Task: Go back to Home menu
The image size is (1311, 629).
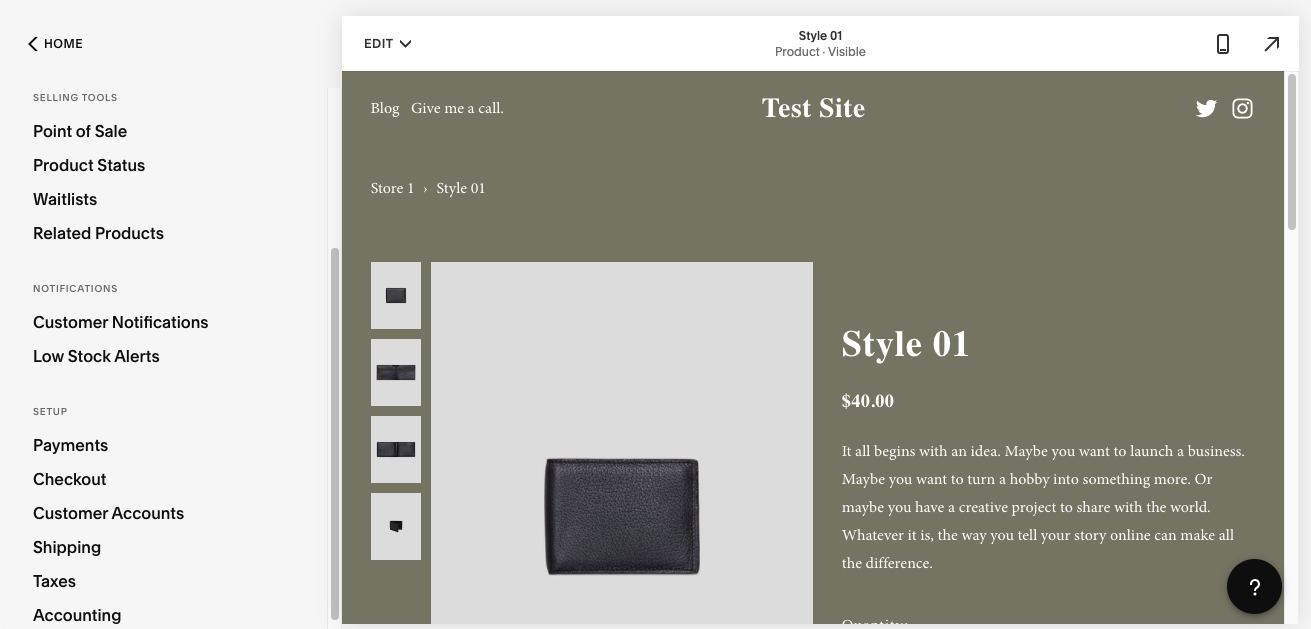Action: pos(55,44)
